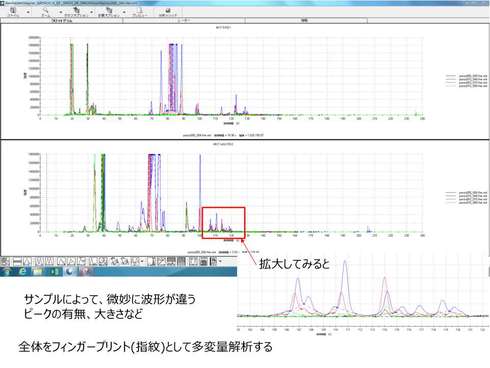Click the preview icon in the toolbar
The width and height of the screenshot is (490, 368).
pyautogui.click(x=141, y=11)
